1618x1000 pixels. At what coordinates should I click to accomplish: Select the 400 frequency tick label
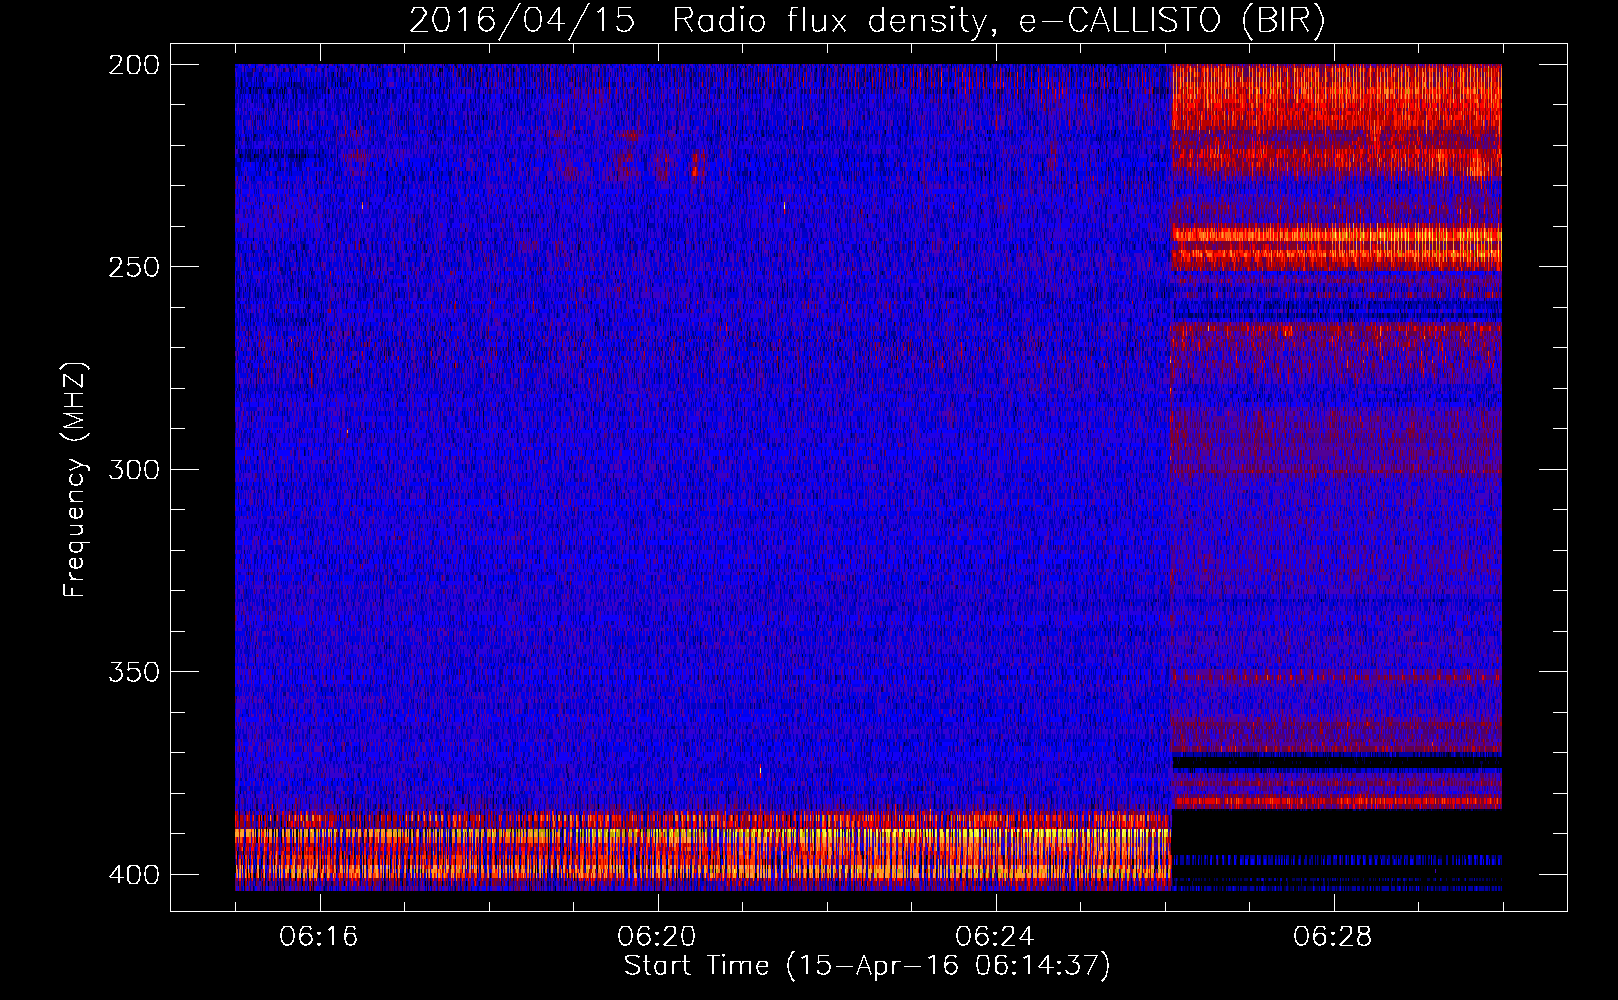pos(133,874)
